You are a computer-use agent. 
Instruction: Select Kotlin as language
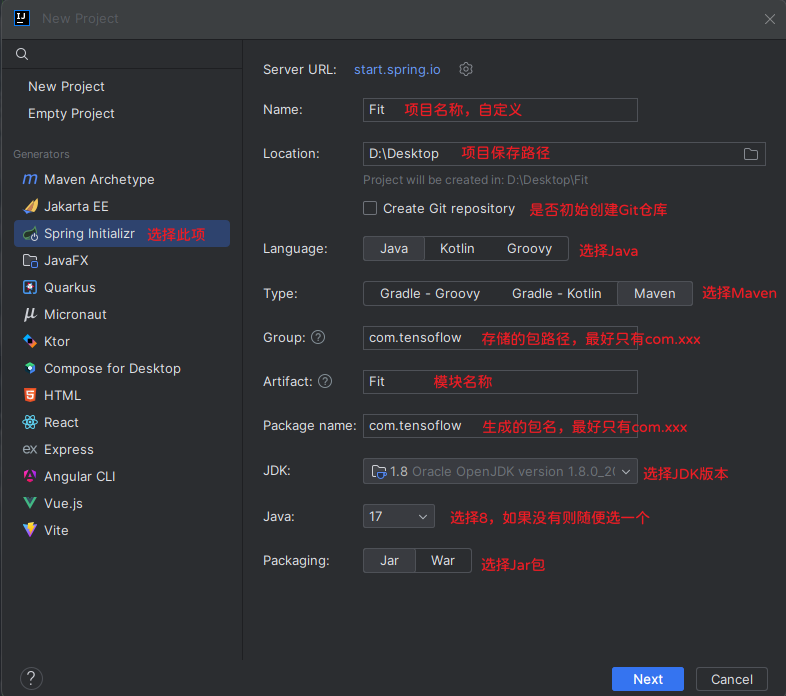[457, 249]
